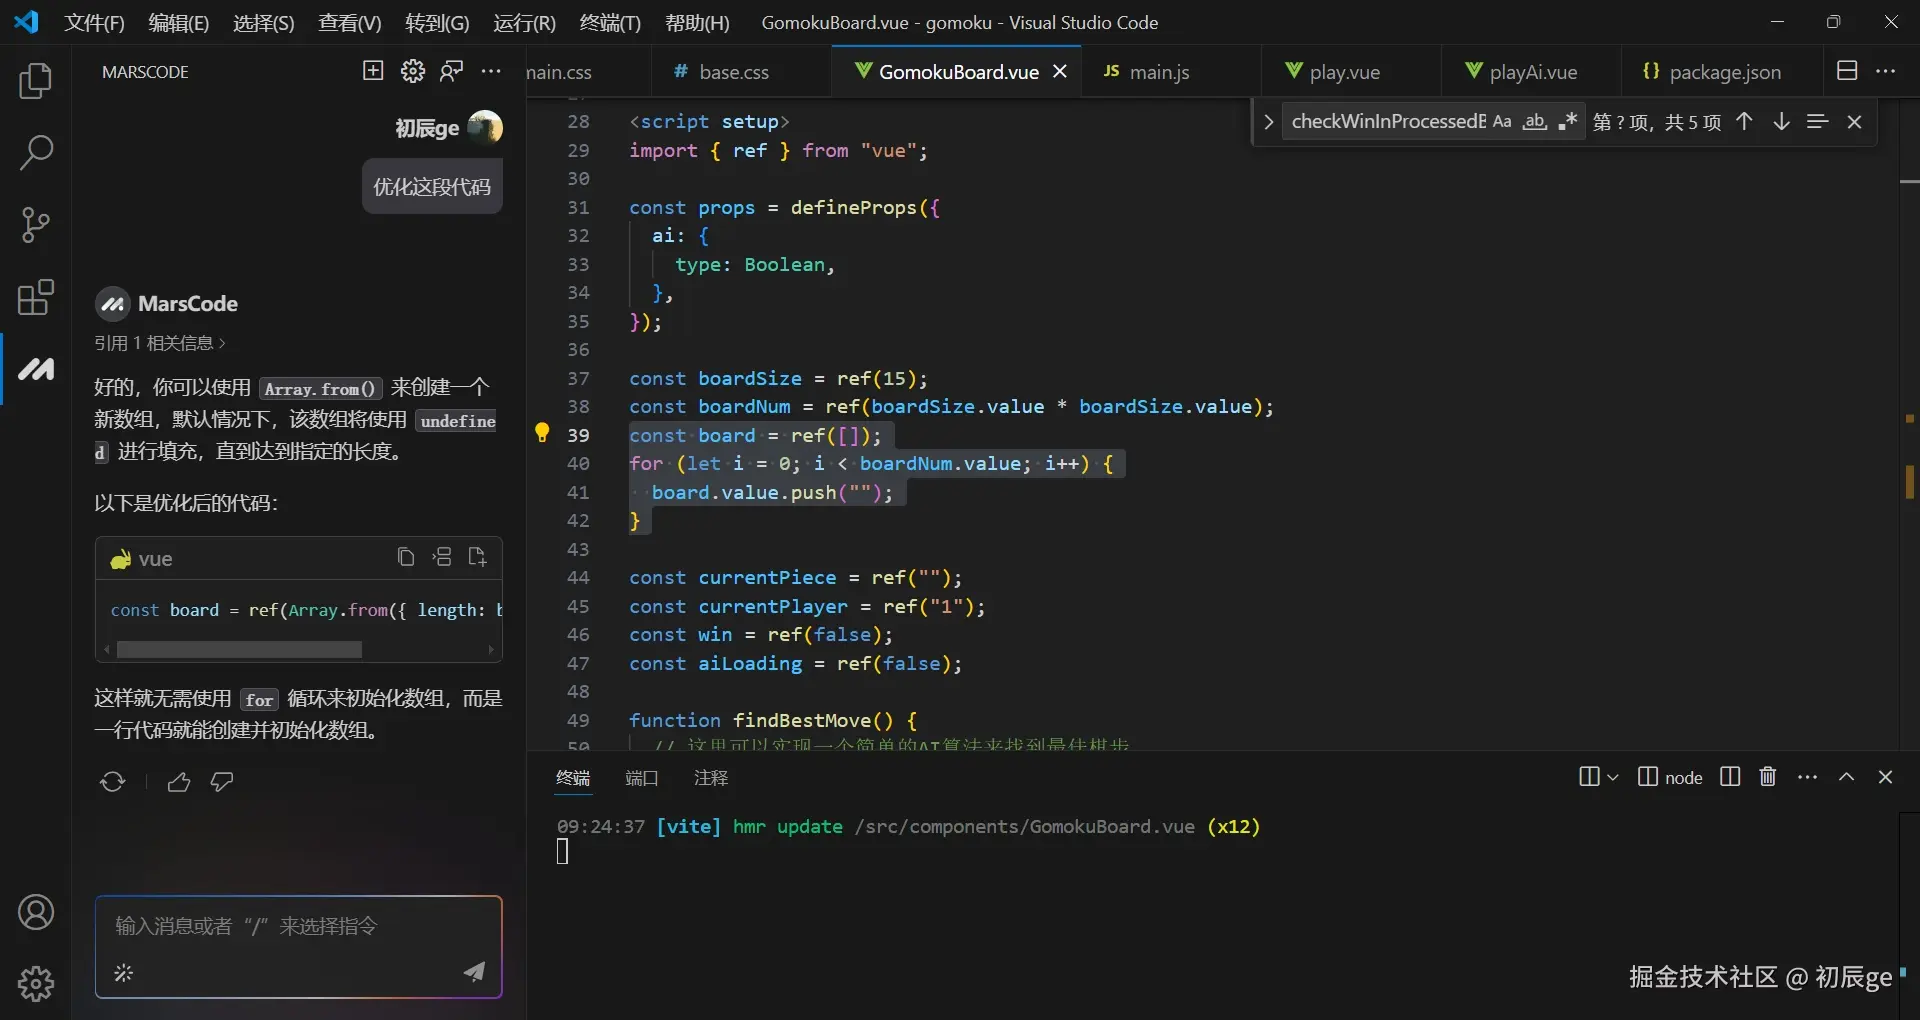Send the chat message
This screenshot has width=1920, height=1020.
point(474,972)
